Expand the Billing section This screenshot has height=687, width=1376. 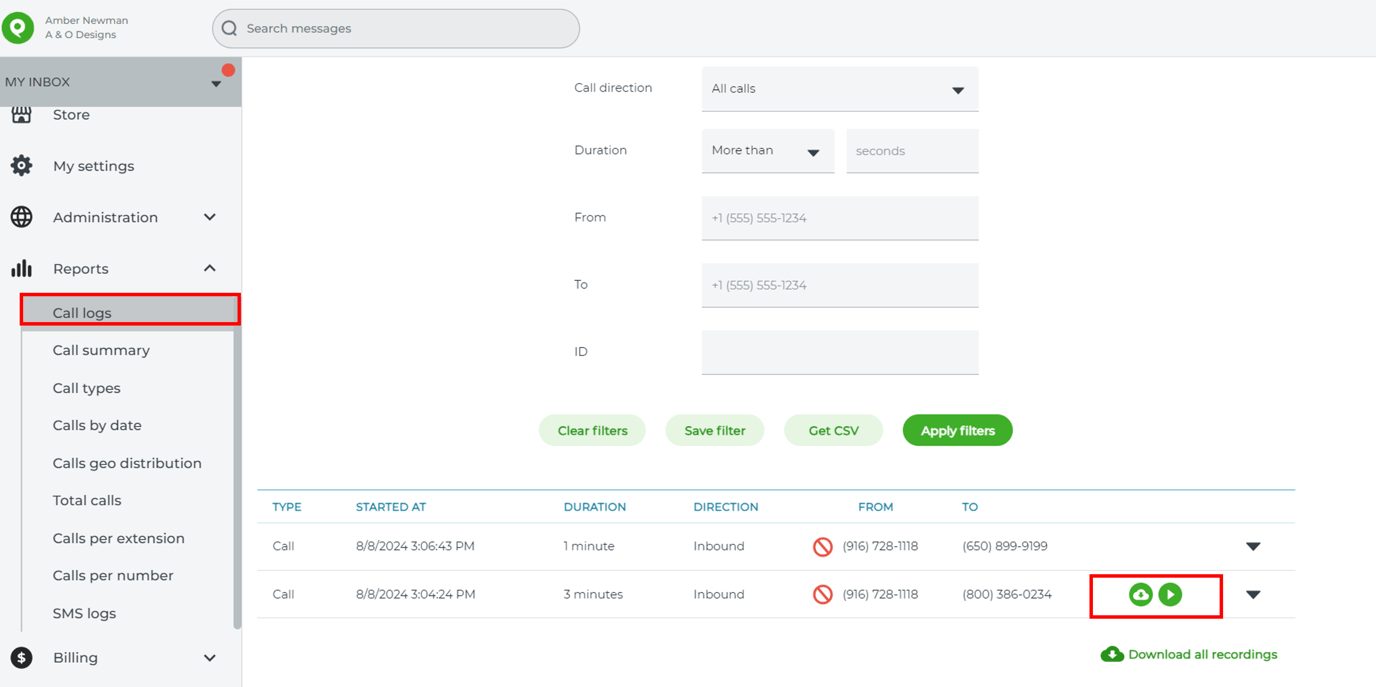tap(209, 658)
